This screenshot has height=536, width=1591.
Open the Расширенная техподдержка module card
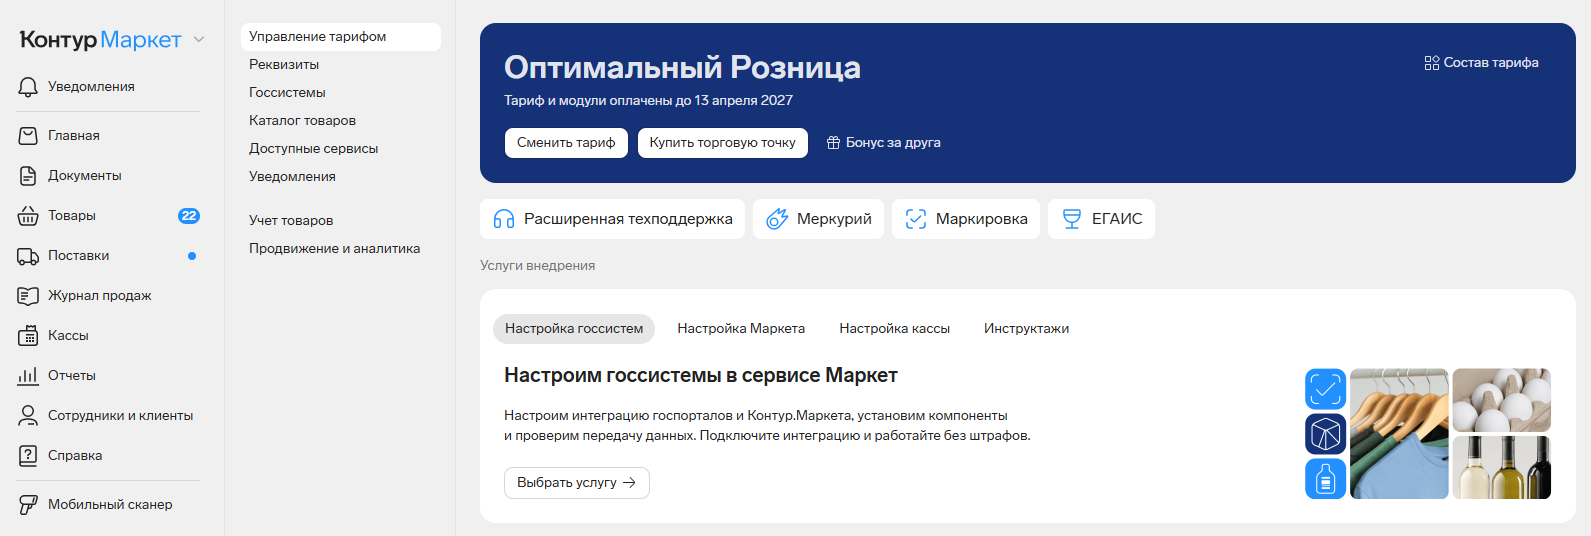point(612,219)
